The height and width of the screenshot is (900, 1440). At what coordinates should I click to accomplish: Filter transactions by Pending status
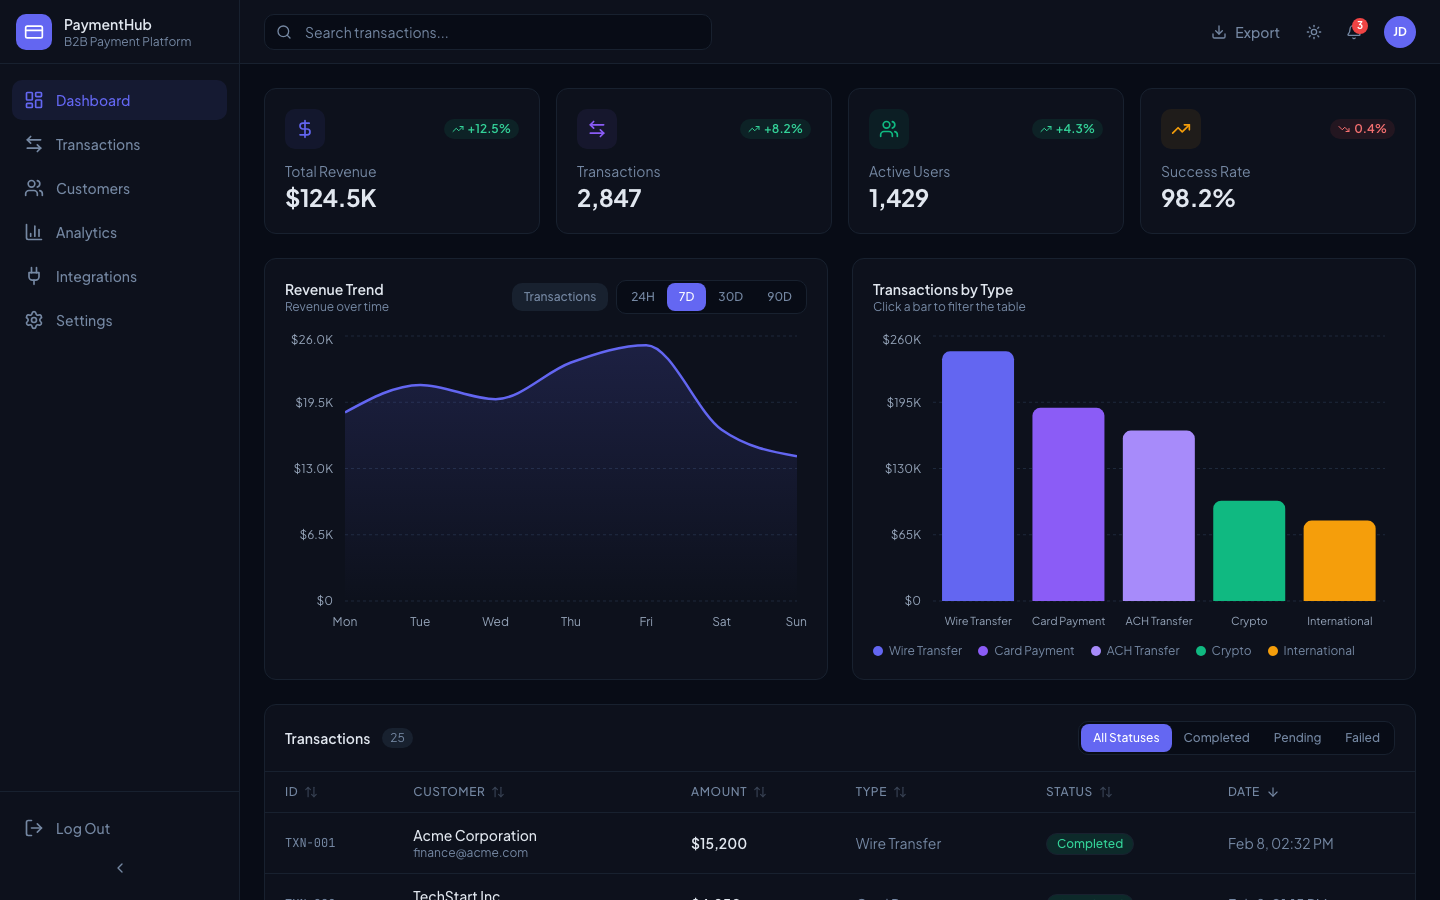pos(1297,738)
